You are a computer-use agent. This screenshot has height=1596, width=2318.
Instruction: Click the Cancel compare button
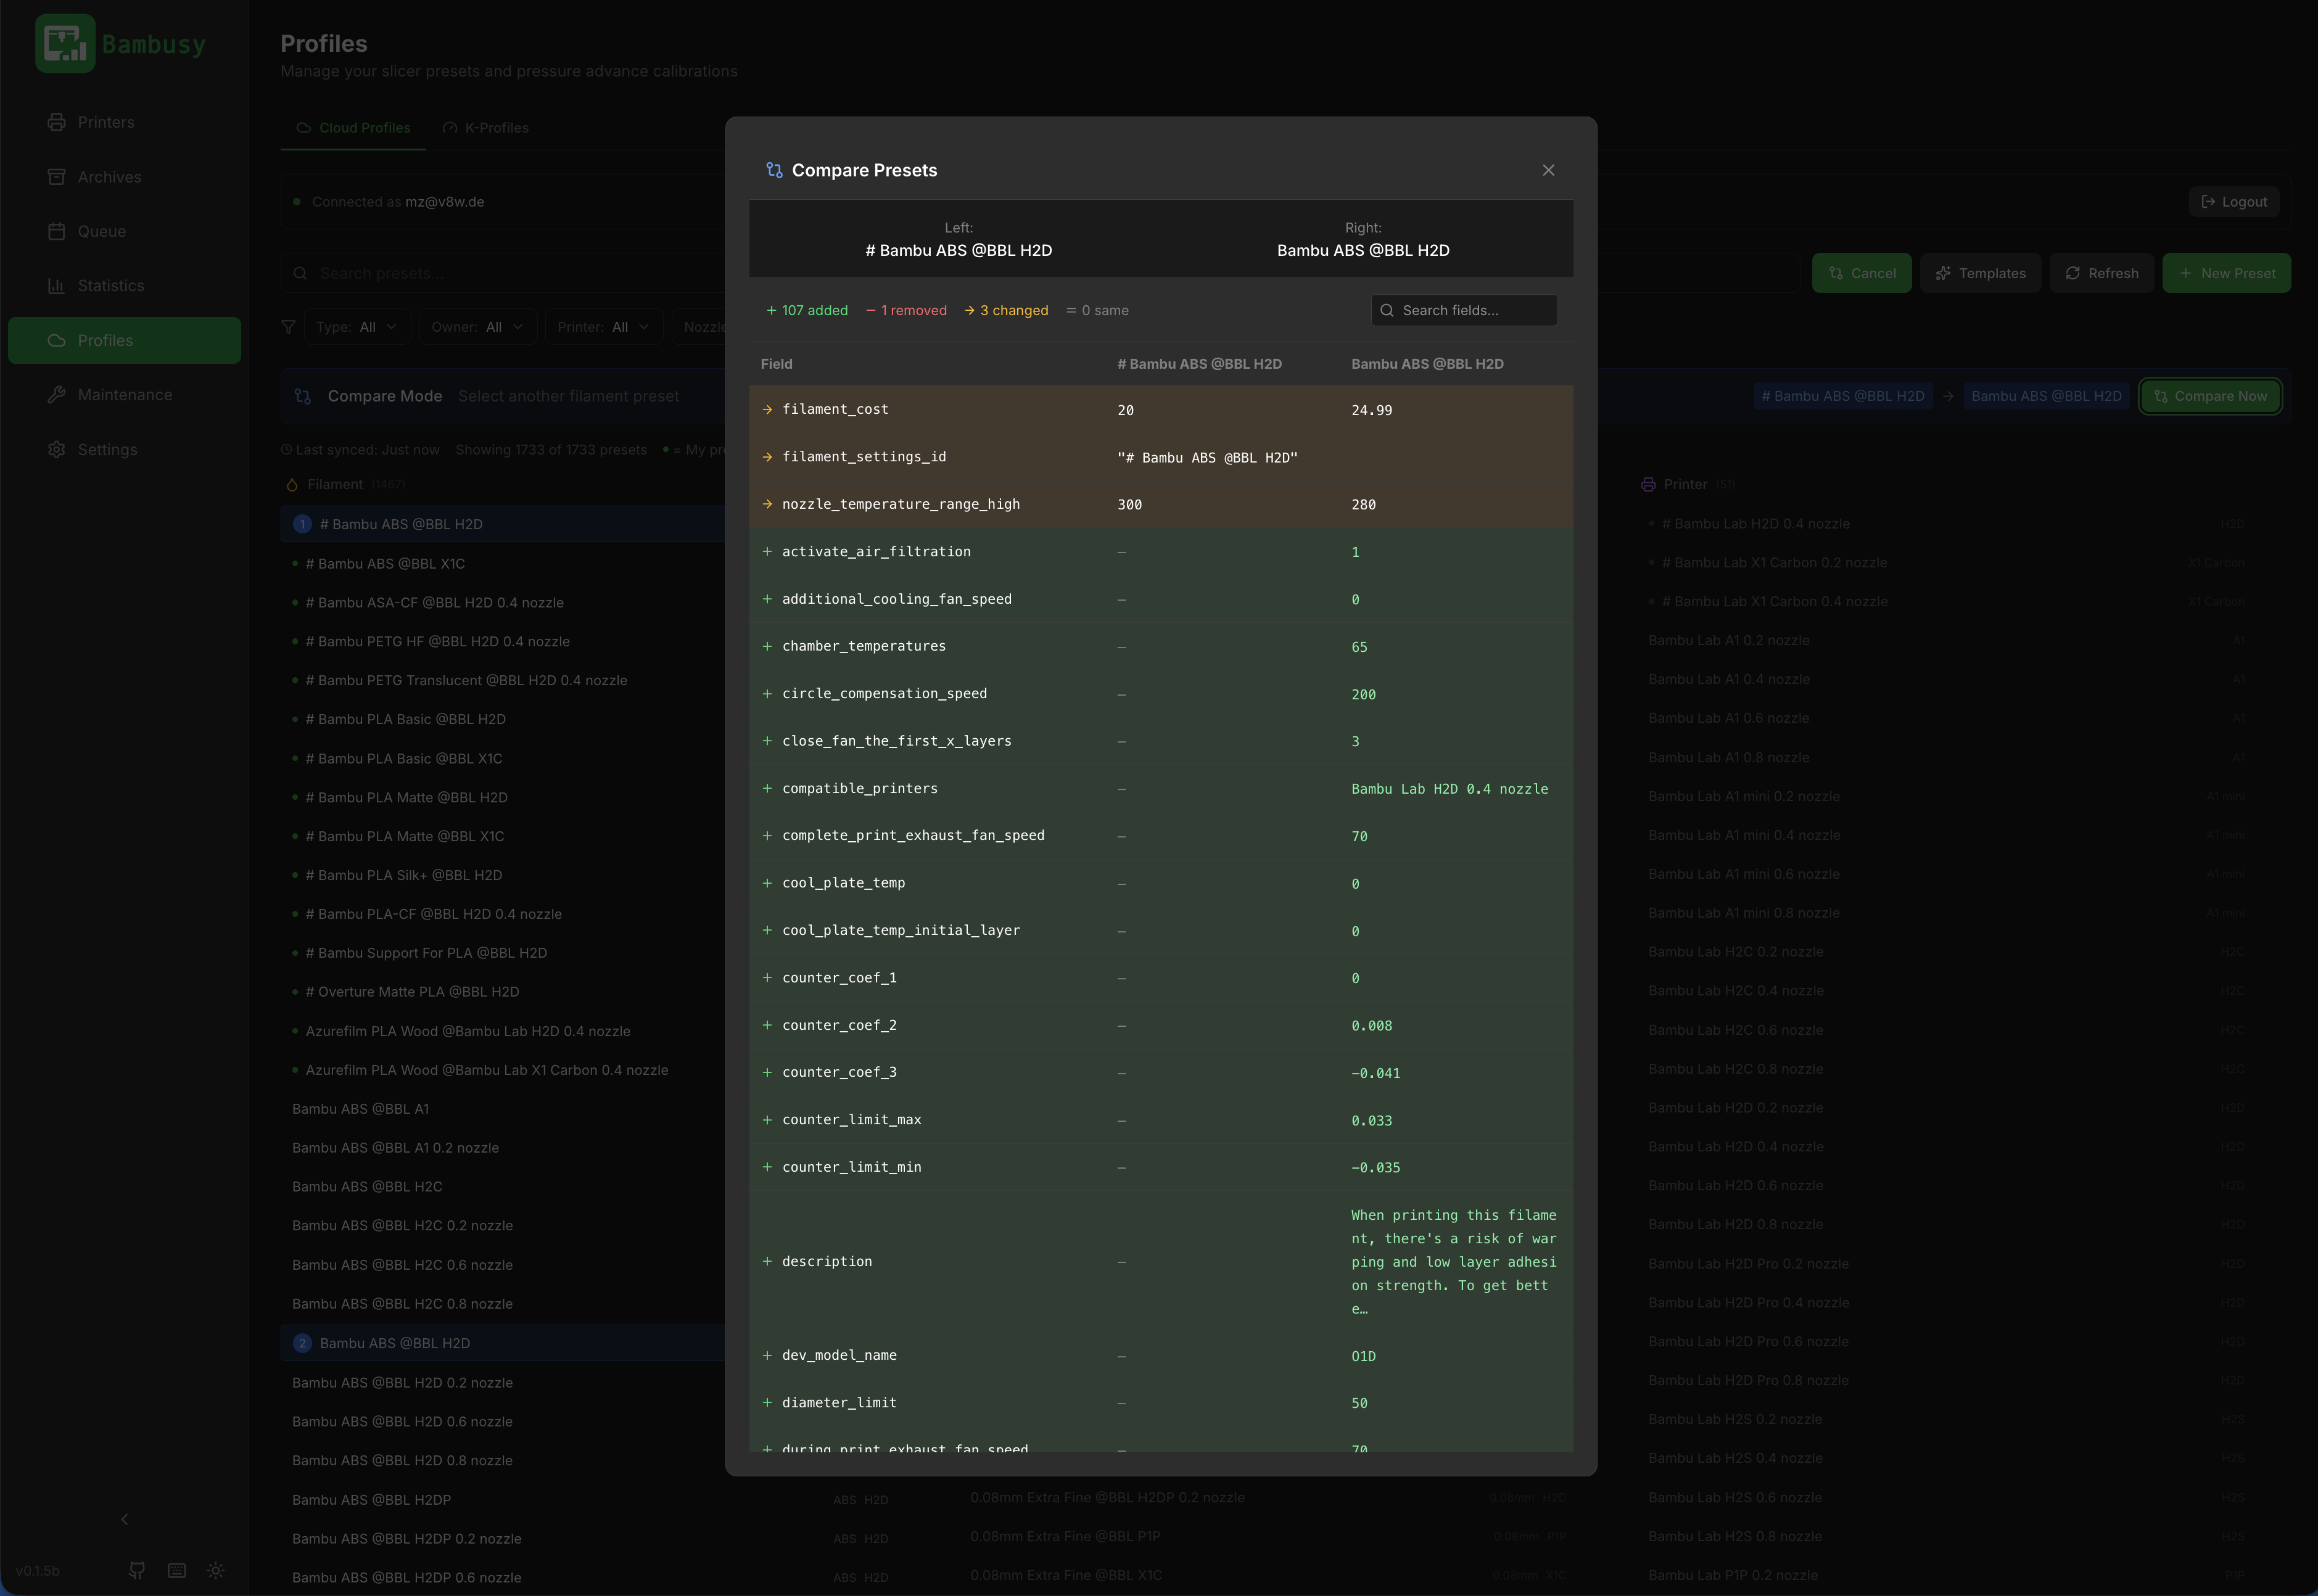1861,273
